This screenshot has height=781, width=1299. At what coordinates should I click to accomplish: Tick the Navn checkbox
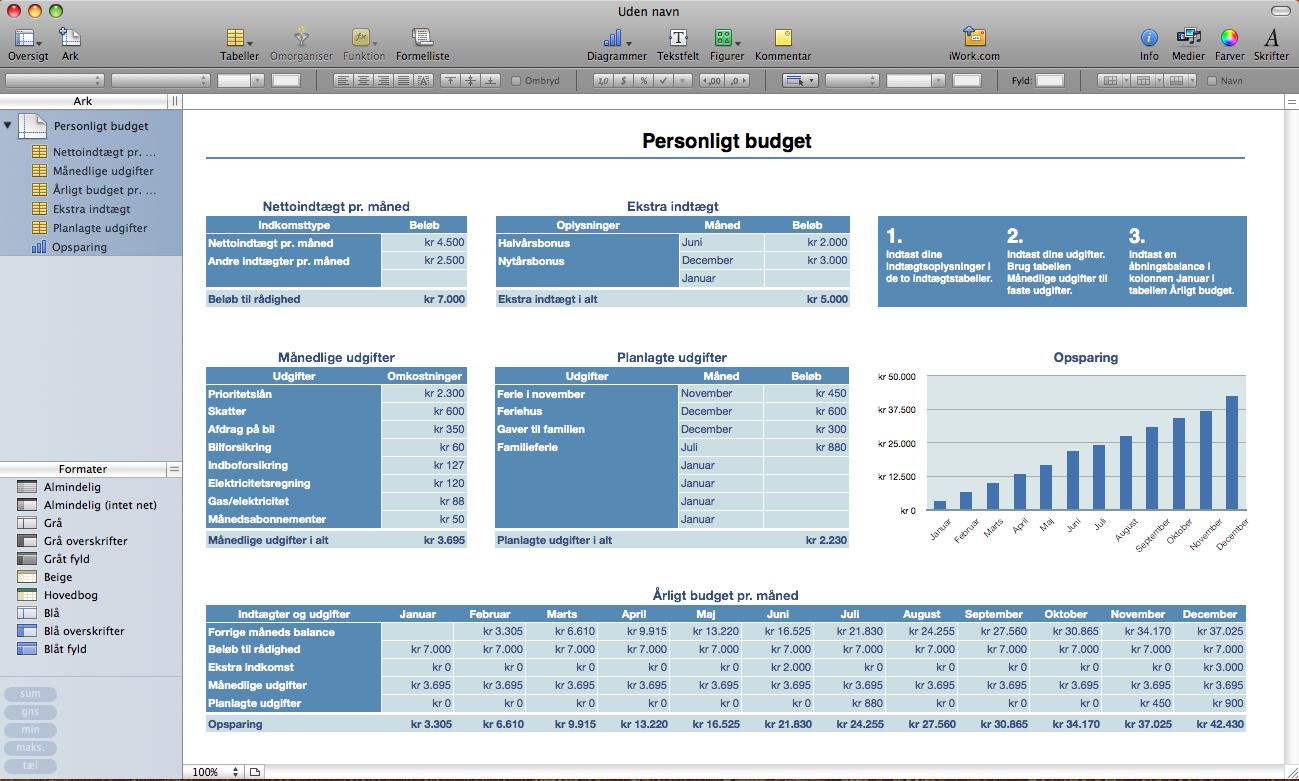1213,81
